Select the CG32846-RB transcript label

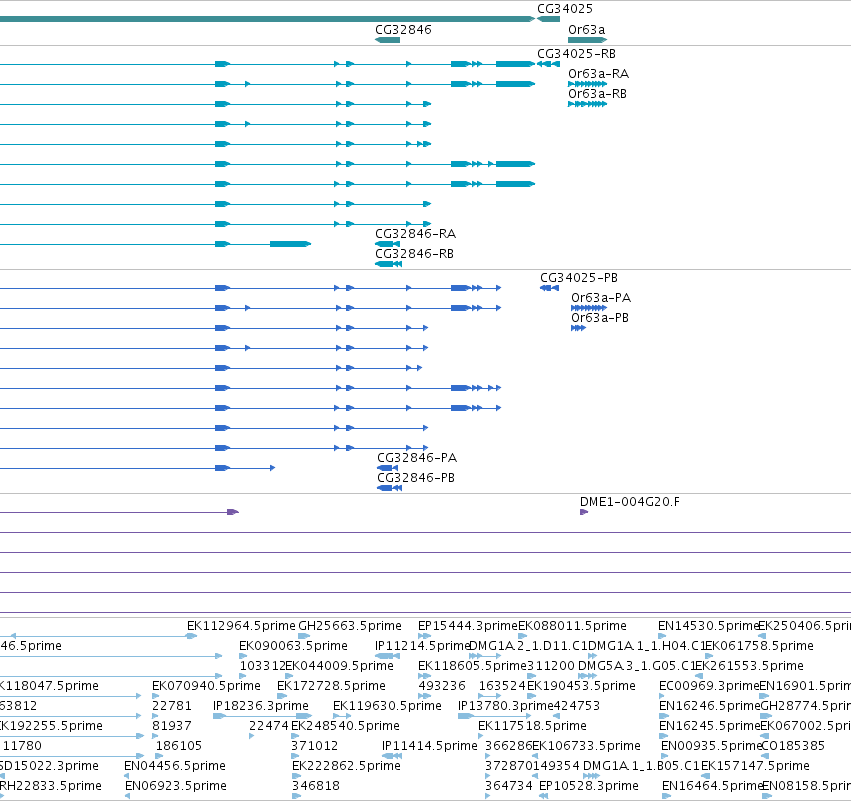(414, 254)
